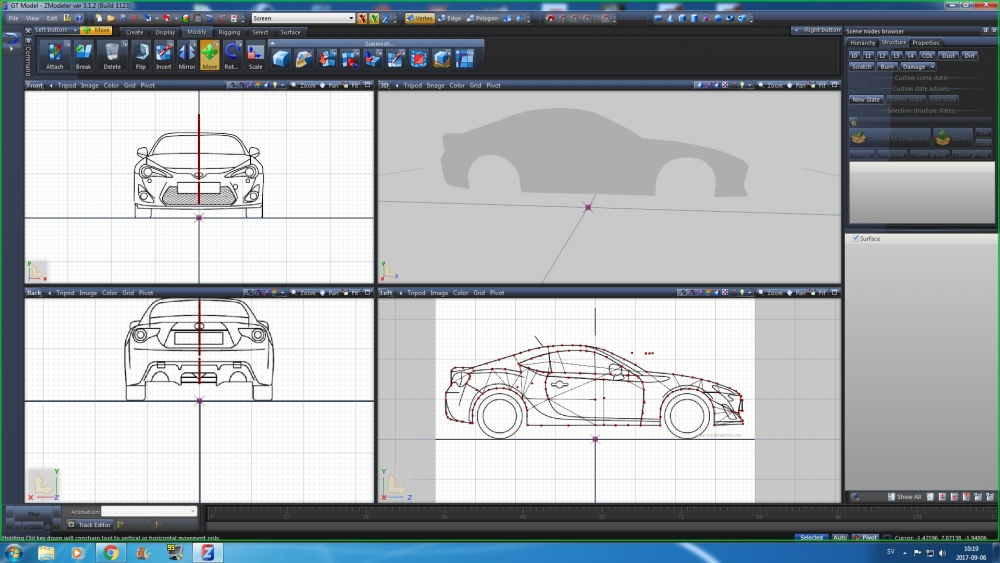
Task: Select the Mirror tool
Action: pos(187,55)
